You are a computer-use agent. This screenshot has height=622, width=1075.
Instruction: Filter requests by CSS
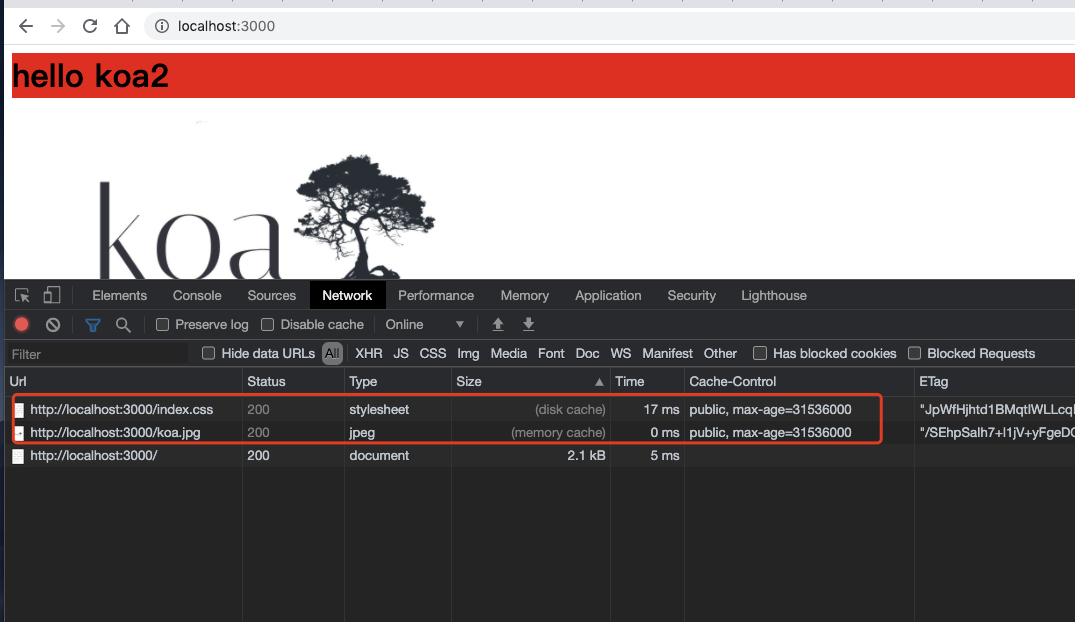(x=433, y=354)
